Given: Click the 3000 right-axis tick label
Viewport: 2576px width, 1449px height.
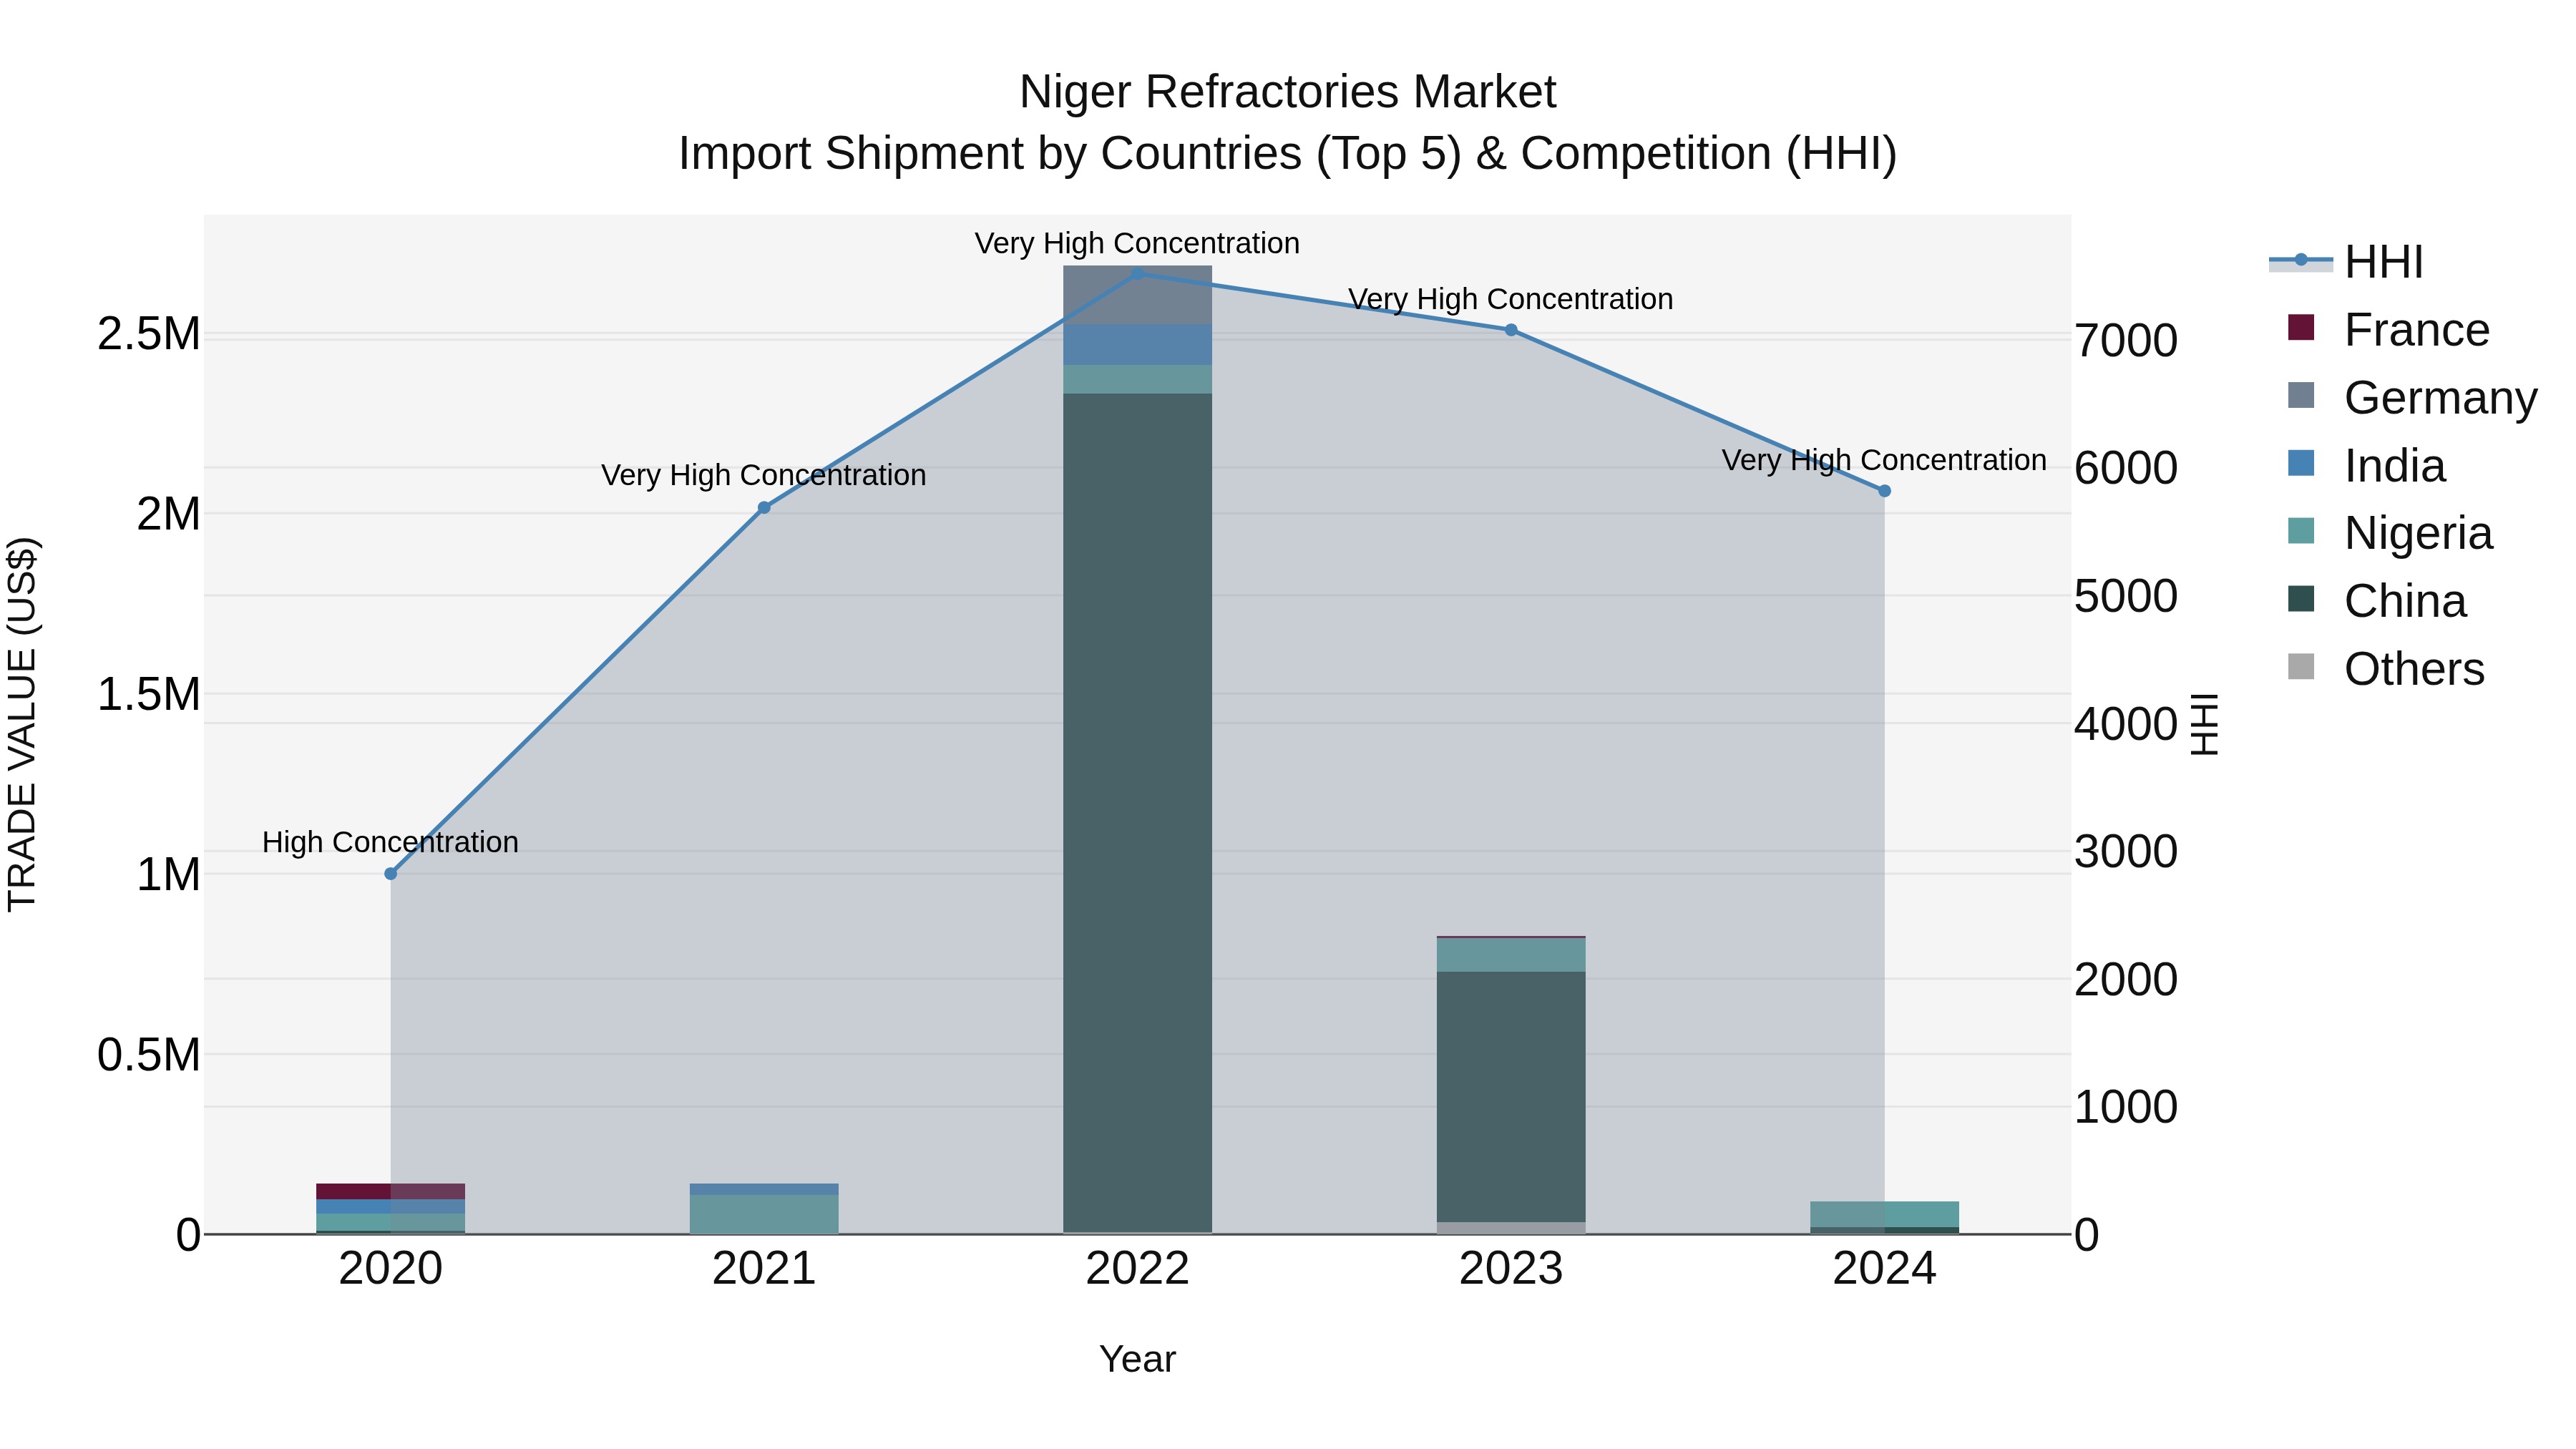Looking at the screenshot, I should coord(2126,852).
